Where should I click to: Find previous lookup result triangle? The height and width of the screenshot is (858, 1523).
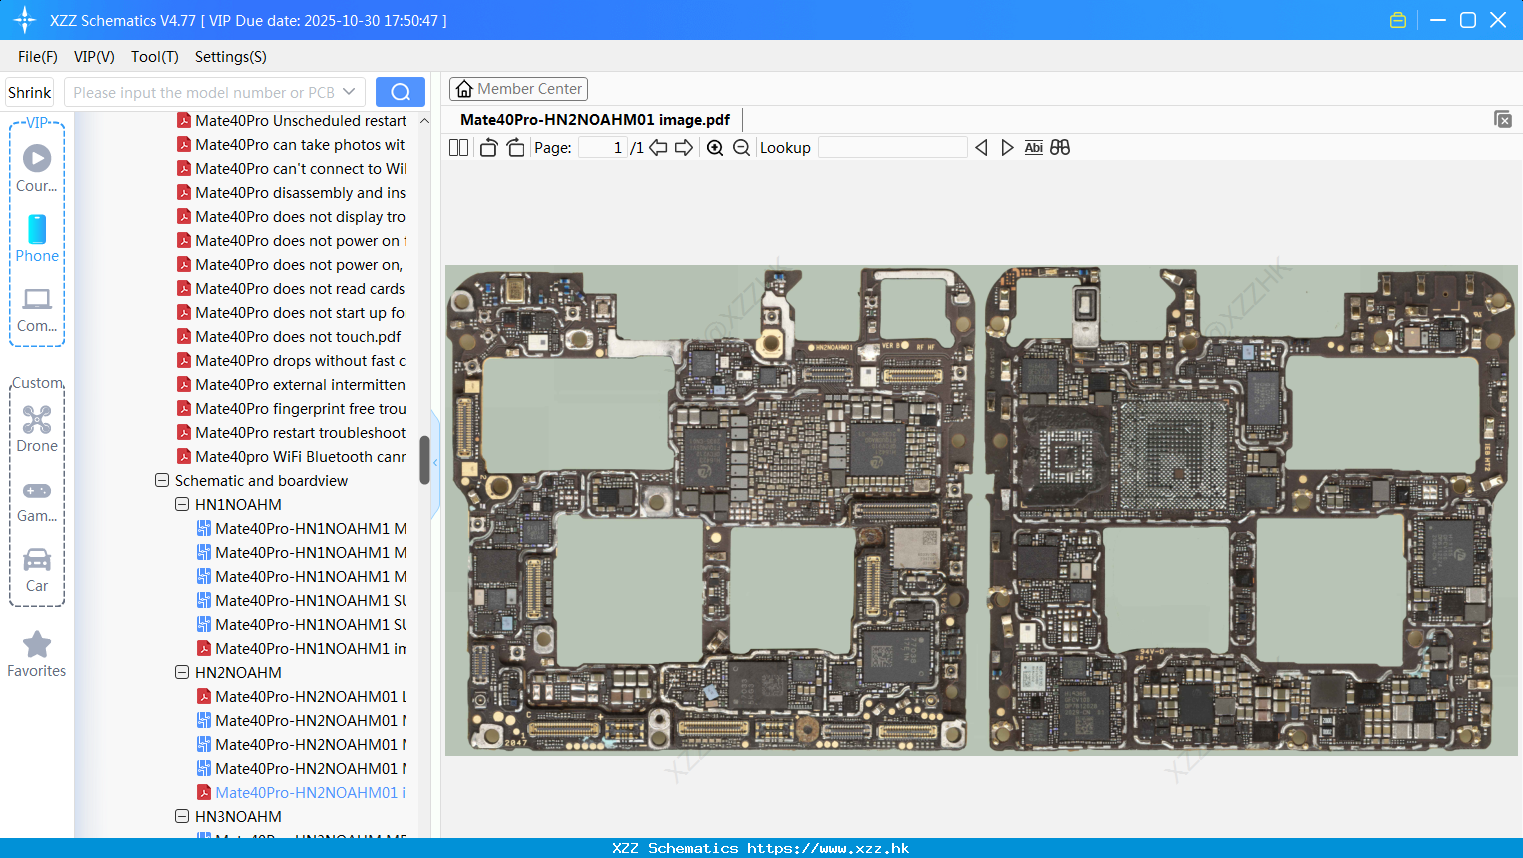(981, 148)
